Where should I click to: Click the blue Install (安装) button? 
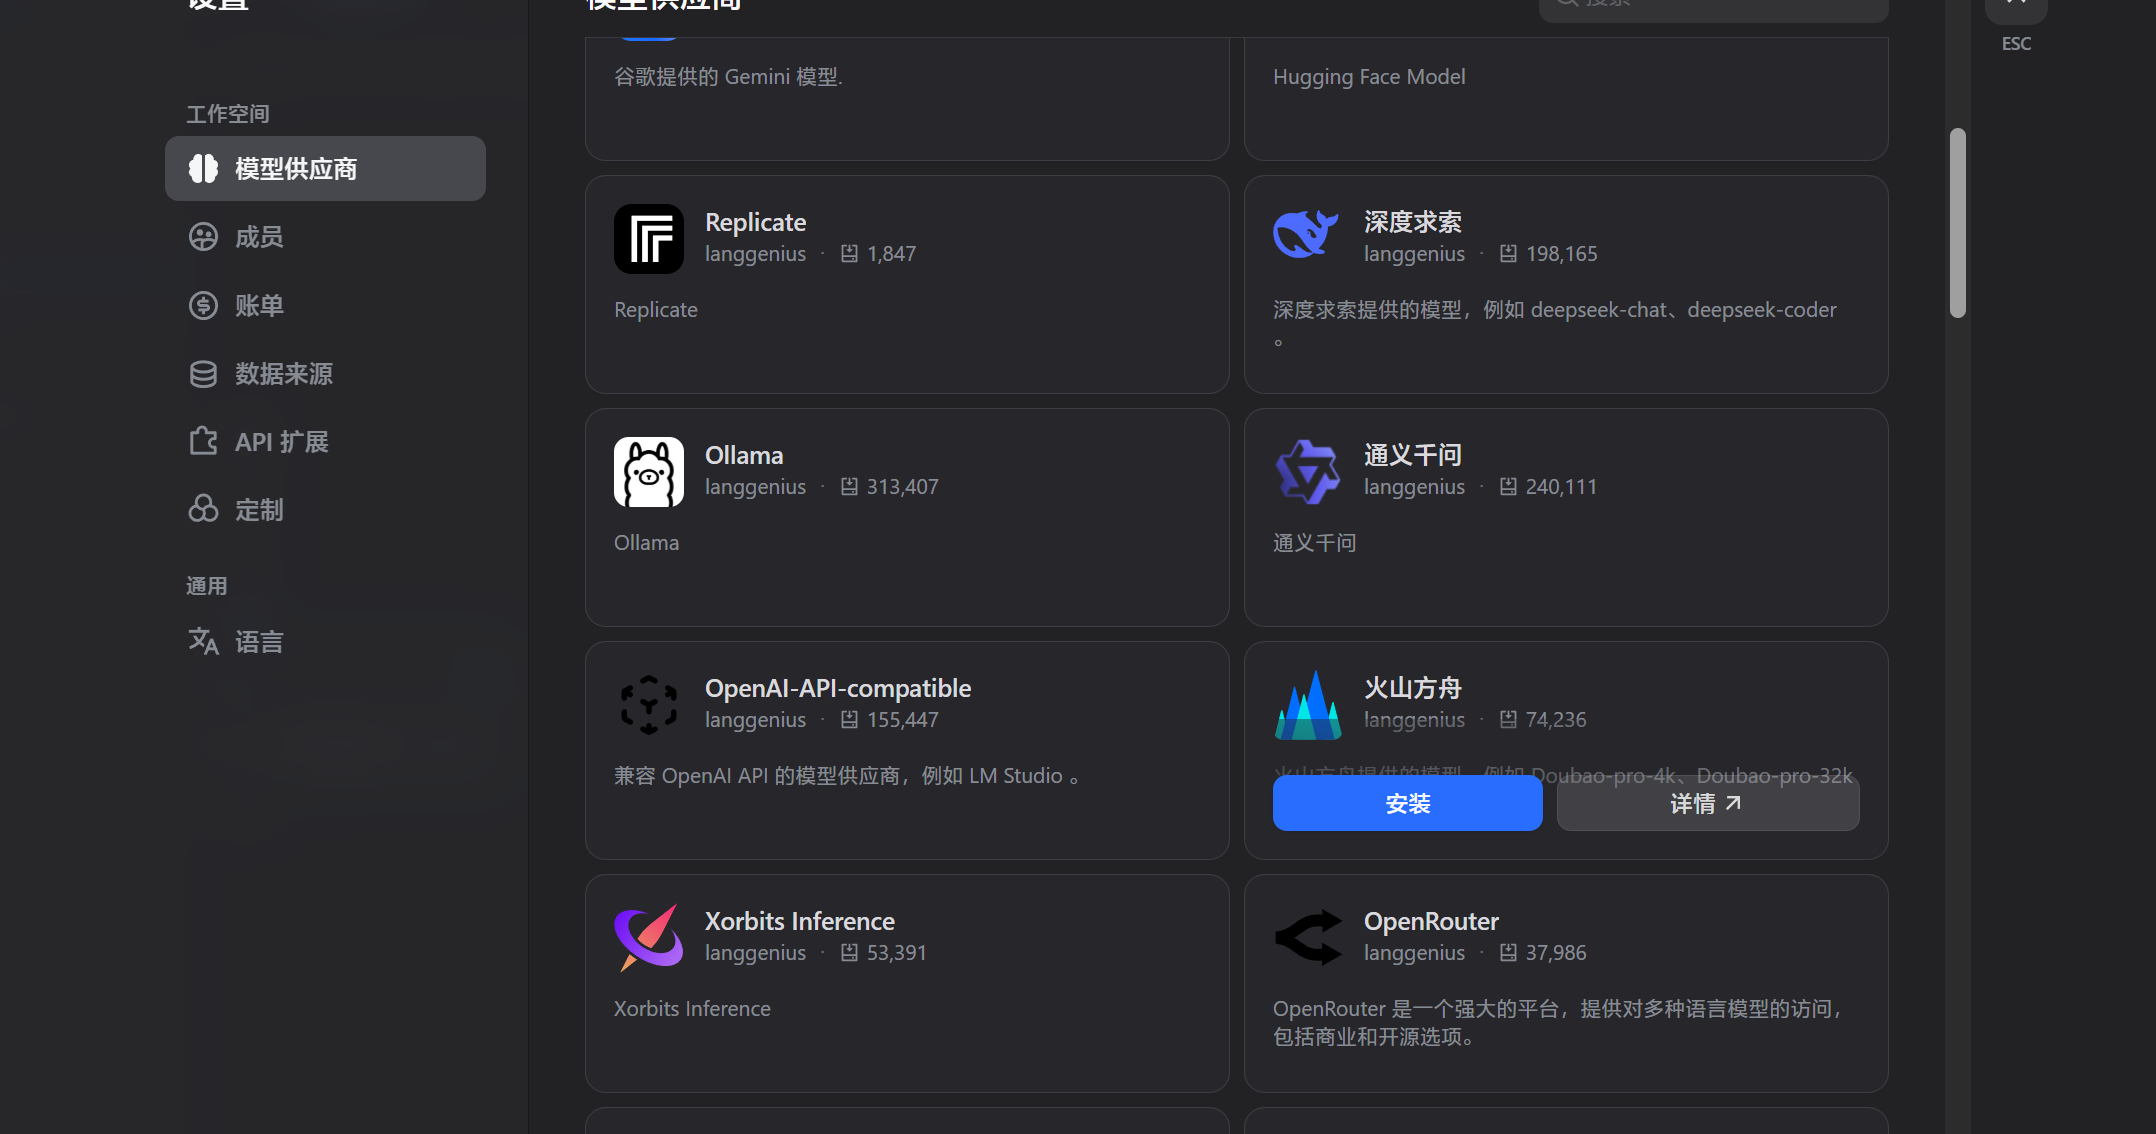pos(1407,804)
